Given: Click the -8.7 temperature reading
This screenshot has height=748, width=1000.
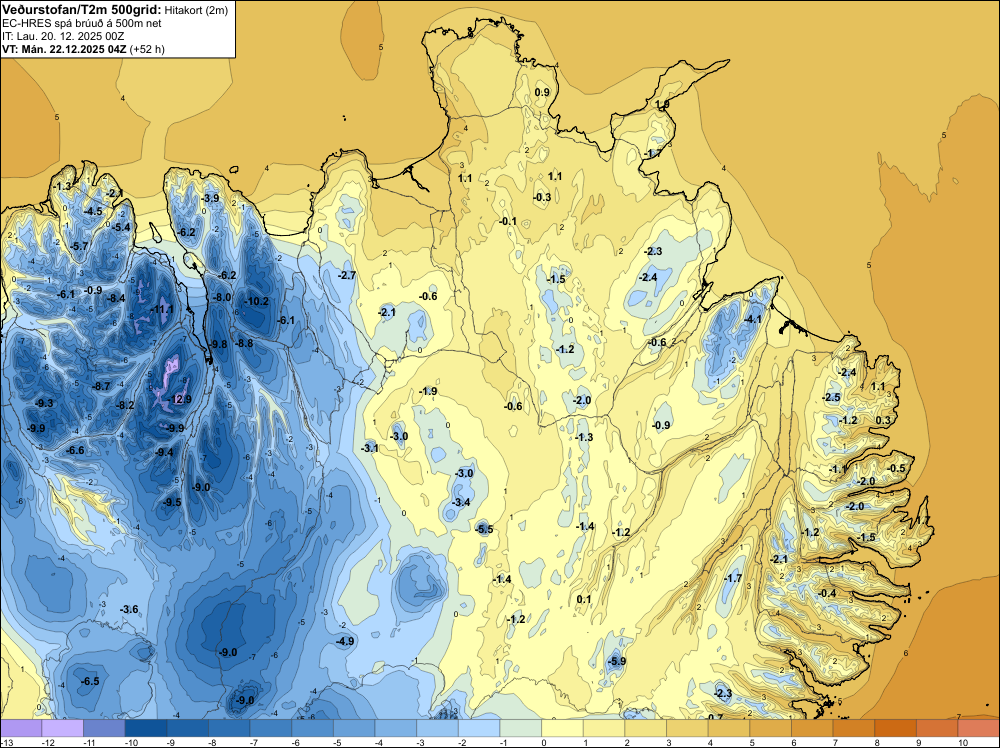Looking at the screenshot, I should click(101, 386).
